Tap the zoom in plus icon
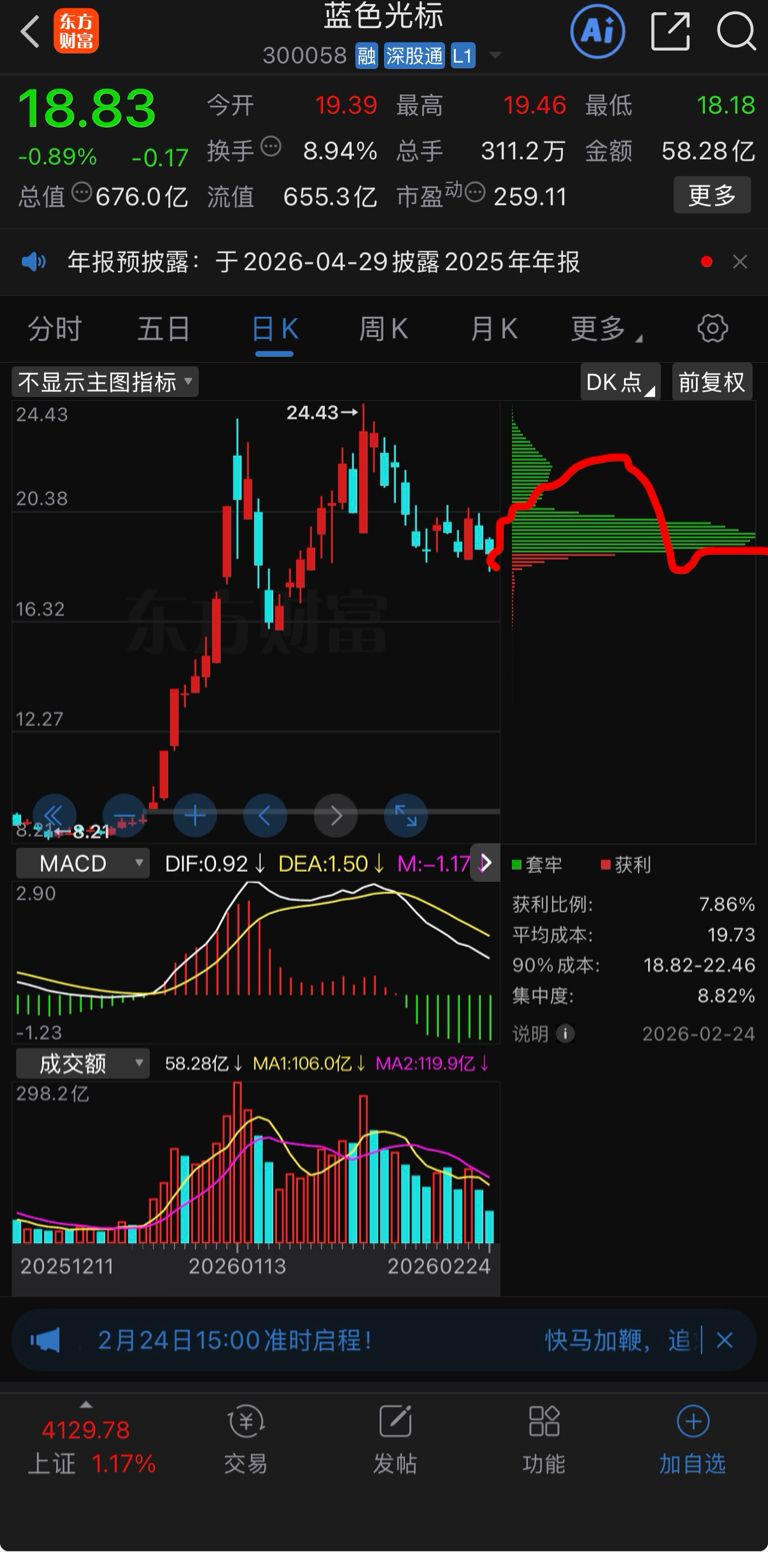 pyautogui.click(x=195, y=815)
